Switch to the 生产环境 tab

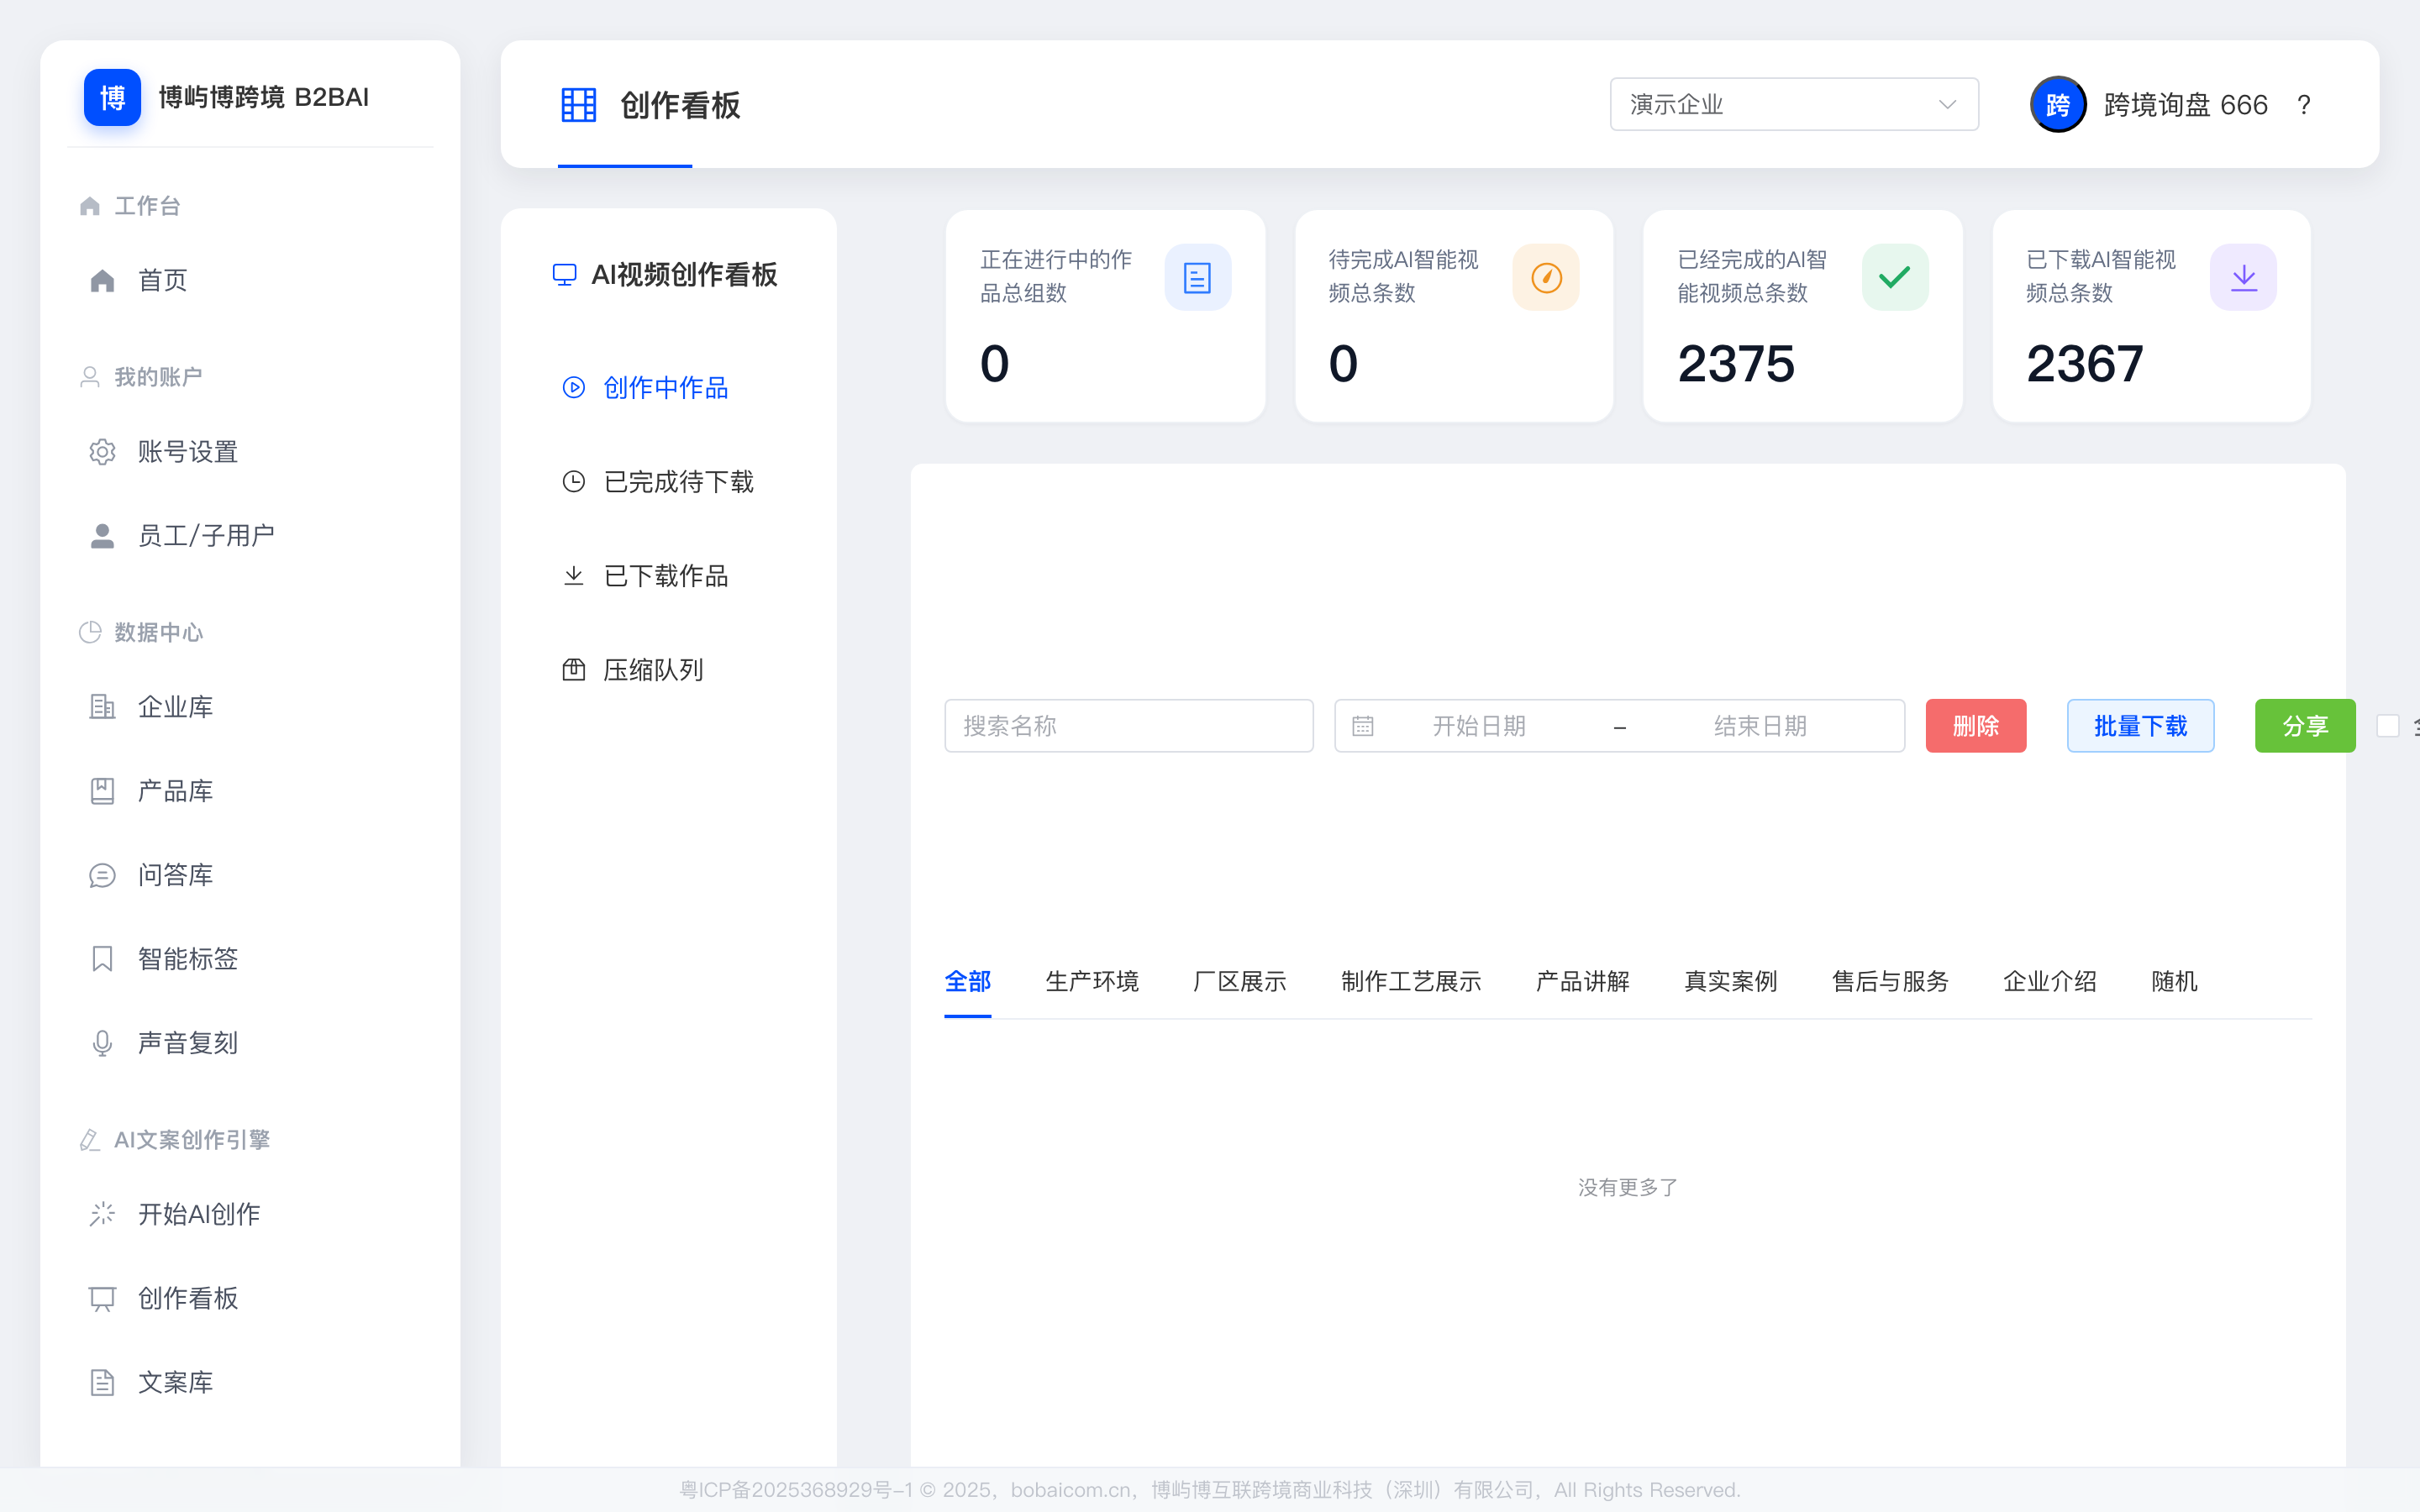[1092, 981]
